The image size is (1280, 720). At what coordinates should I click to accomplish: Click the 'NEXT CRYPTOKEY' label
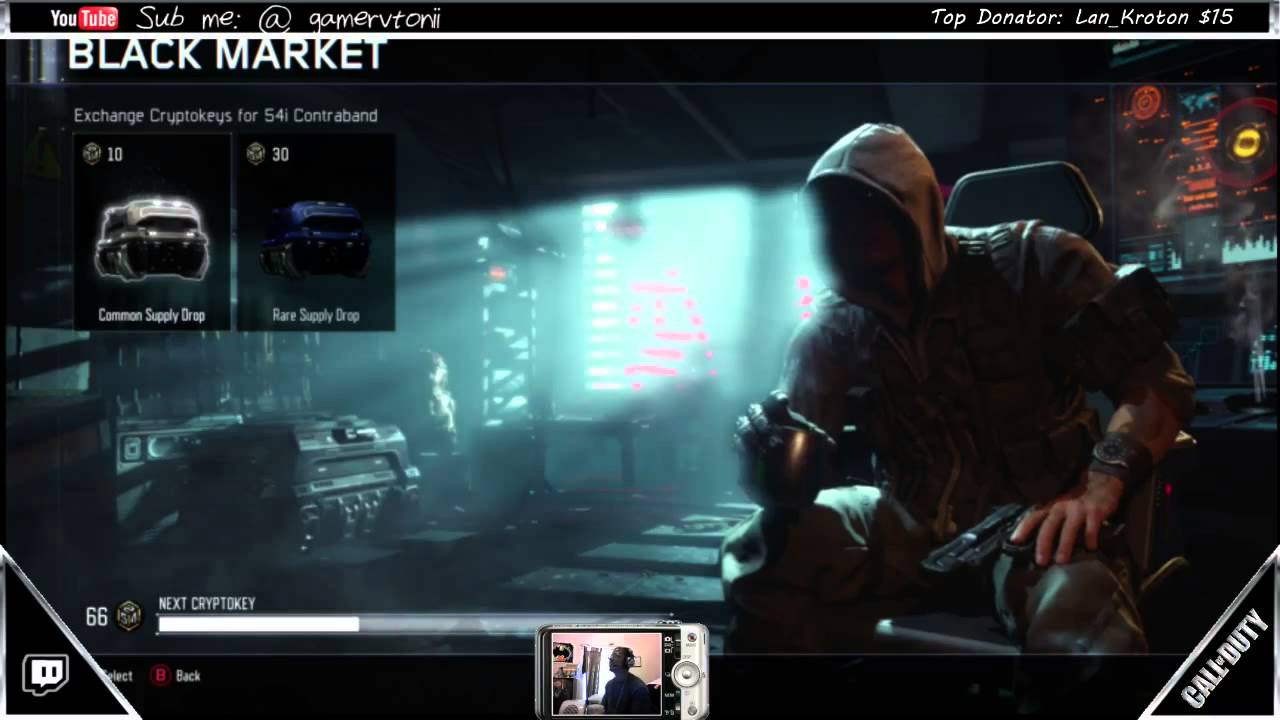[207, 604]
